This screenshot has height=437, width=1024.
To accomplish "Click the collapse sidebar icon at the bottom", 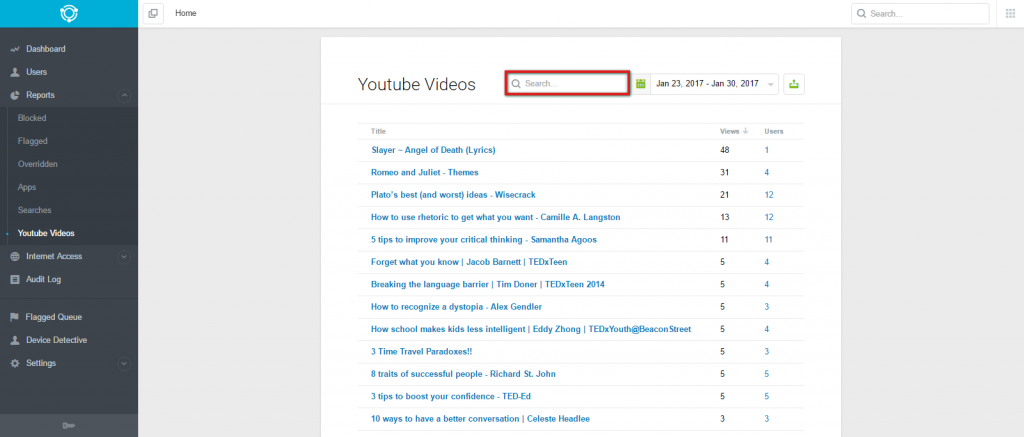I will pyautogui.click(x=69, y=426).
